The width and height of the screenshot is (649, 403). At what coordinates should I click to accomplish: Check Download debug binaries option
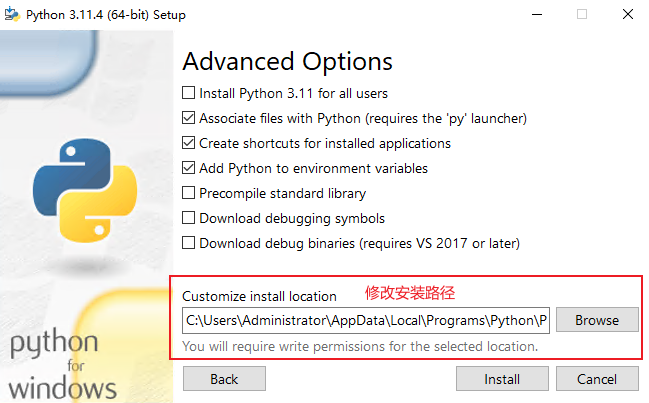point(188,243)
